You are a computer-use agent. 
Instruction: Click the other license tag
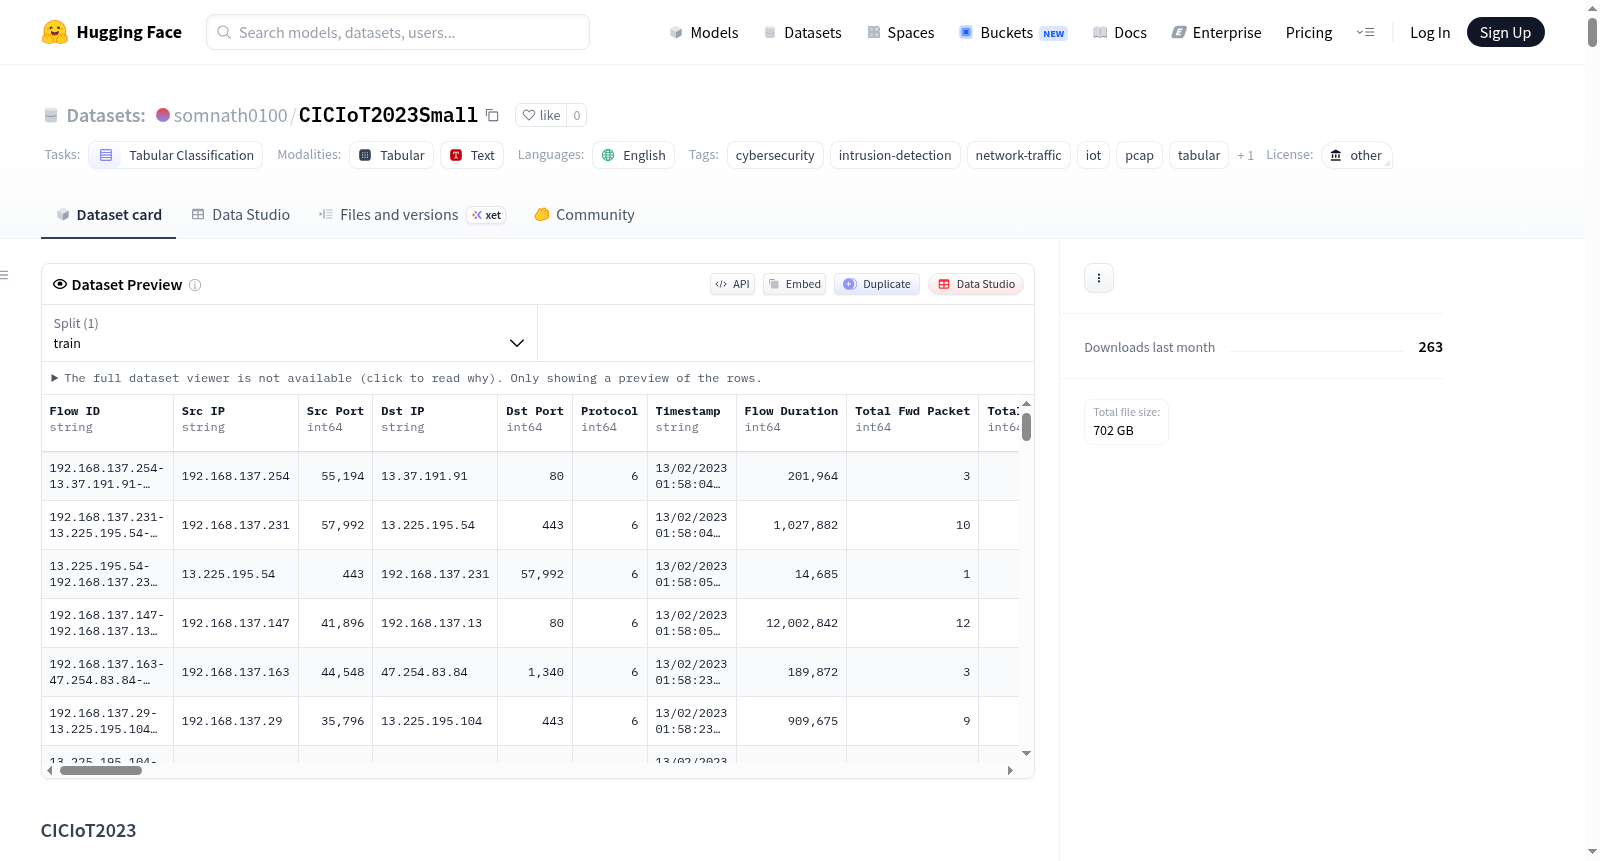[x=1357, y=155]
